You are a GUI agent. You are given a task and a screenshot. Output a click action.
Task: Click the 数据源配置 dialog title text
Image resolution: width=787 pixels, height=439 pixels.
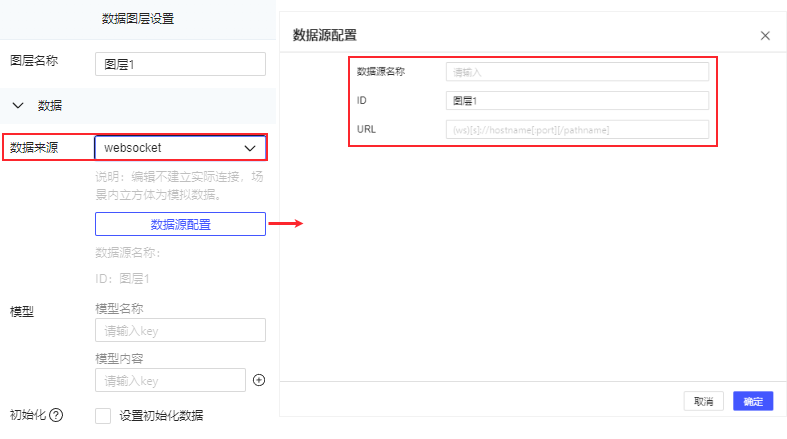pyautogui.click(x=325, y=36)
